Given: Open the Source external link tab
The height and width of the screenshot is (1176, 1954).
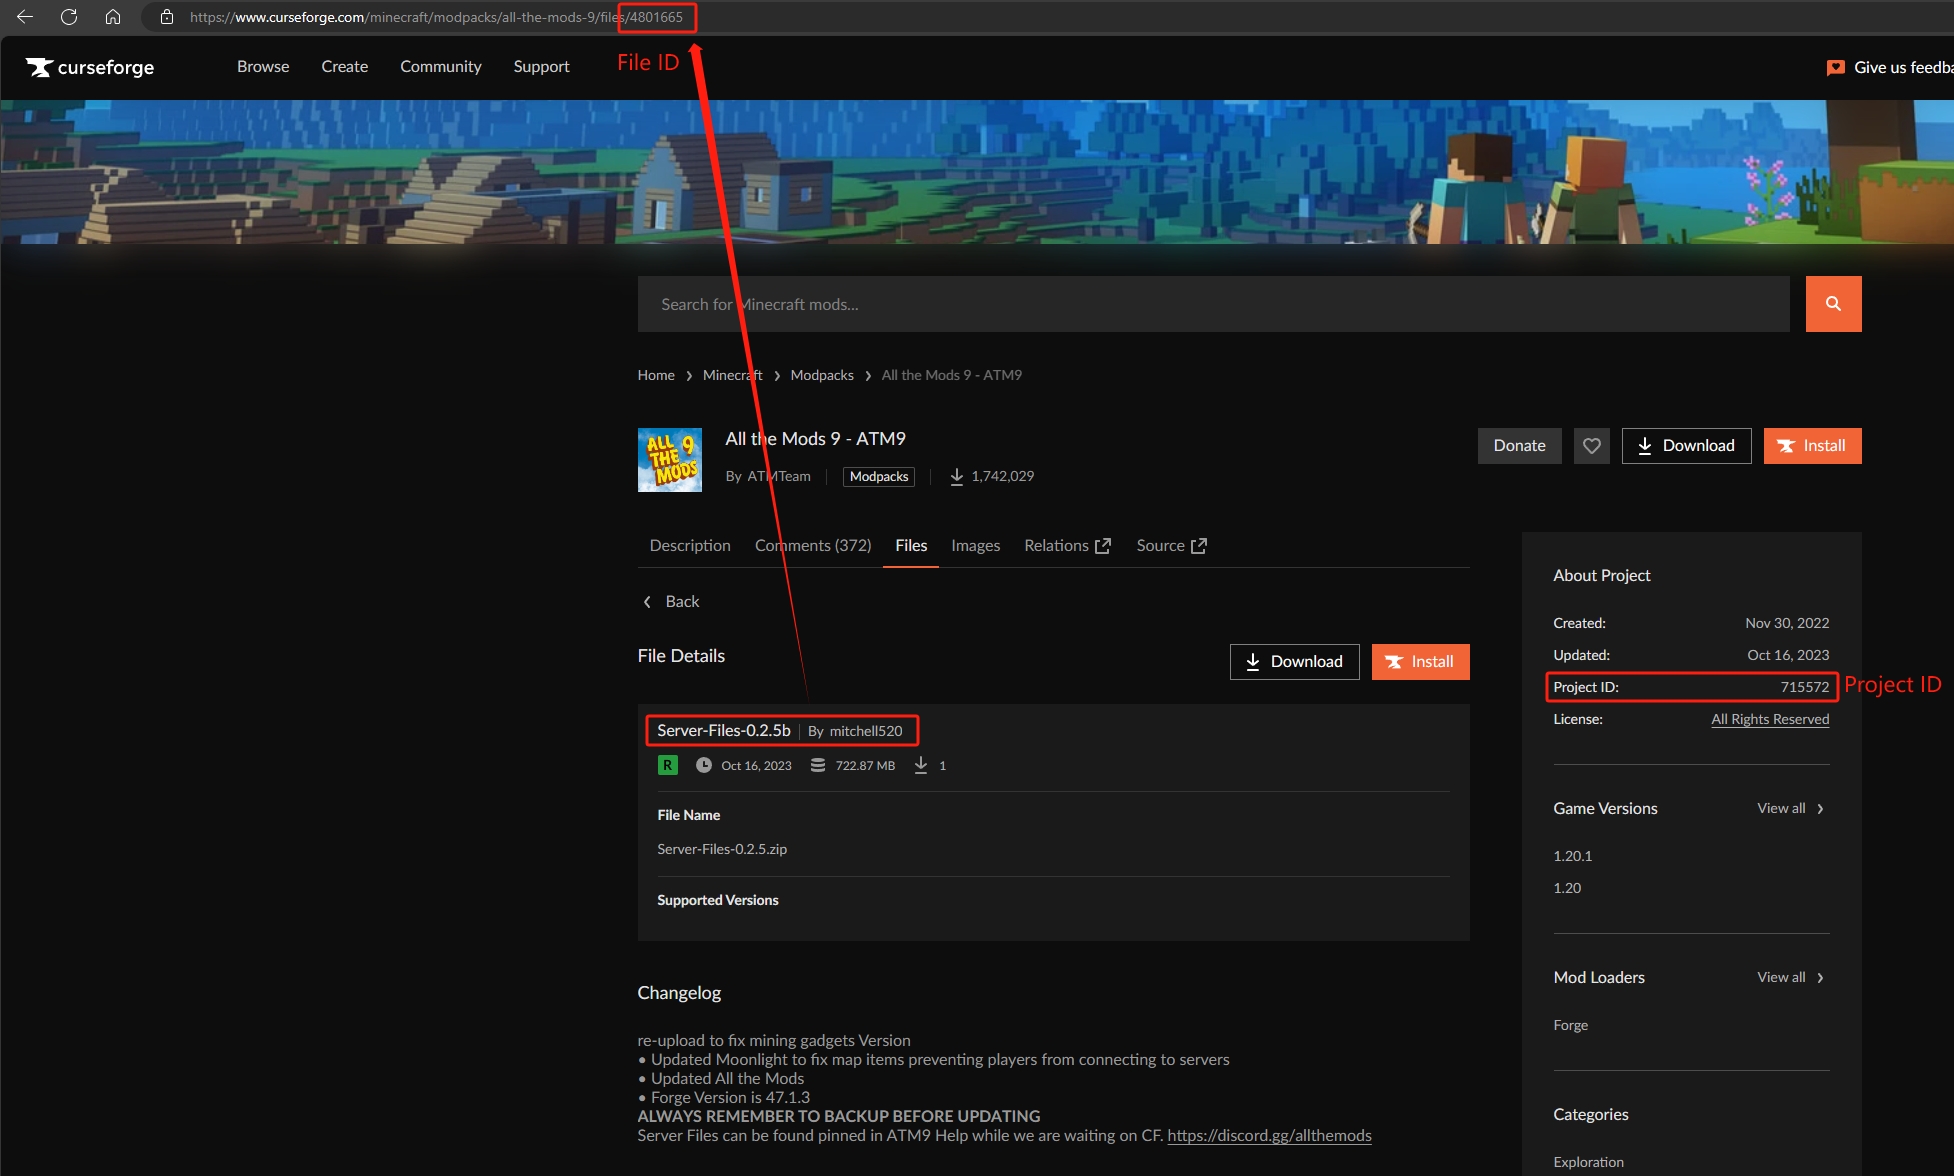Looking at the screenshot, I should (x=1170, y=545).
